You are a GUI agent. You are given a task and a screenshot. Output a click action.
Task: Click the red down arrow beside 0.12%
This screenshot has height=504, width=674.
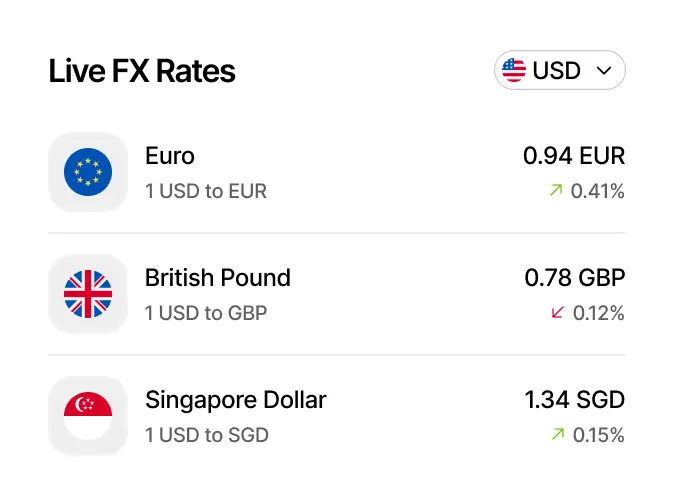click(x=558, y=313)
